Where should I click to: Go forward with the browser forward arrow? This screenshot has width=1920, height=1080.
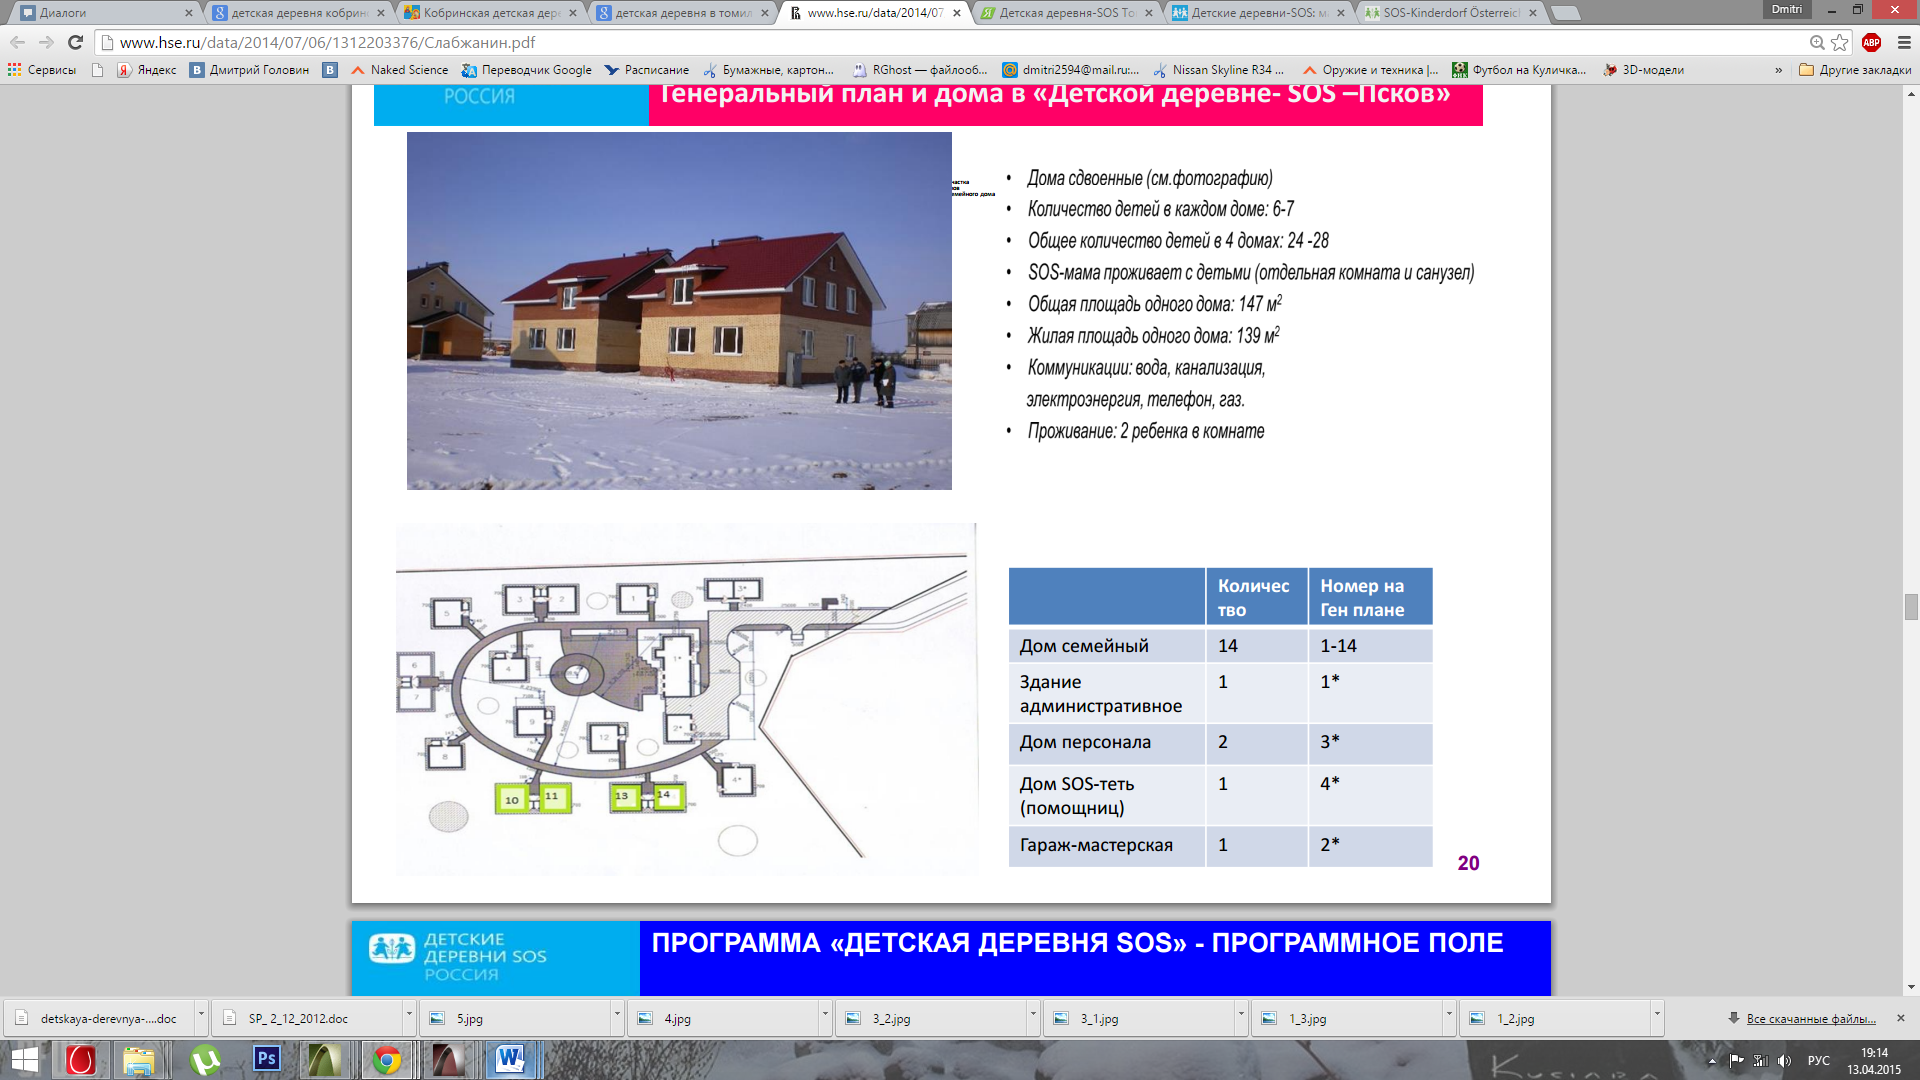[46, 42]
